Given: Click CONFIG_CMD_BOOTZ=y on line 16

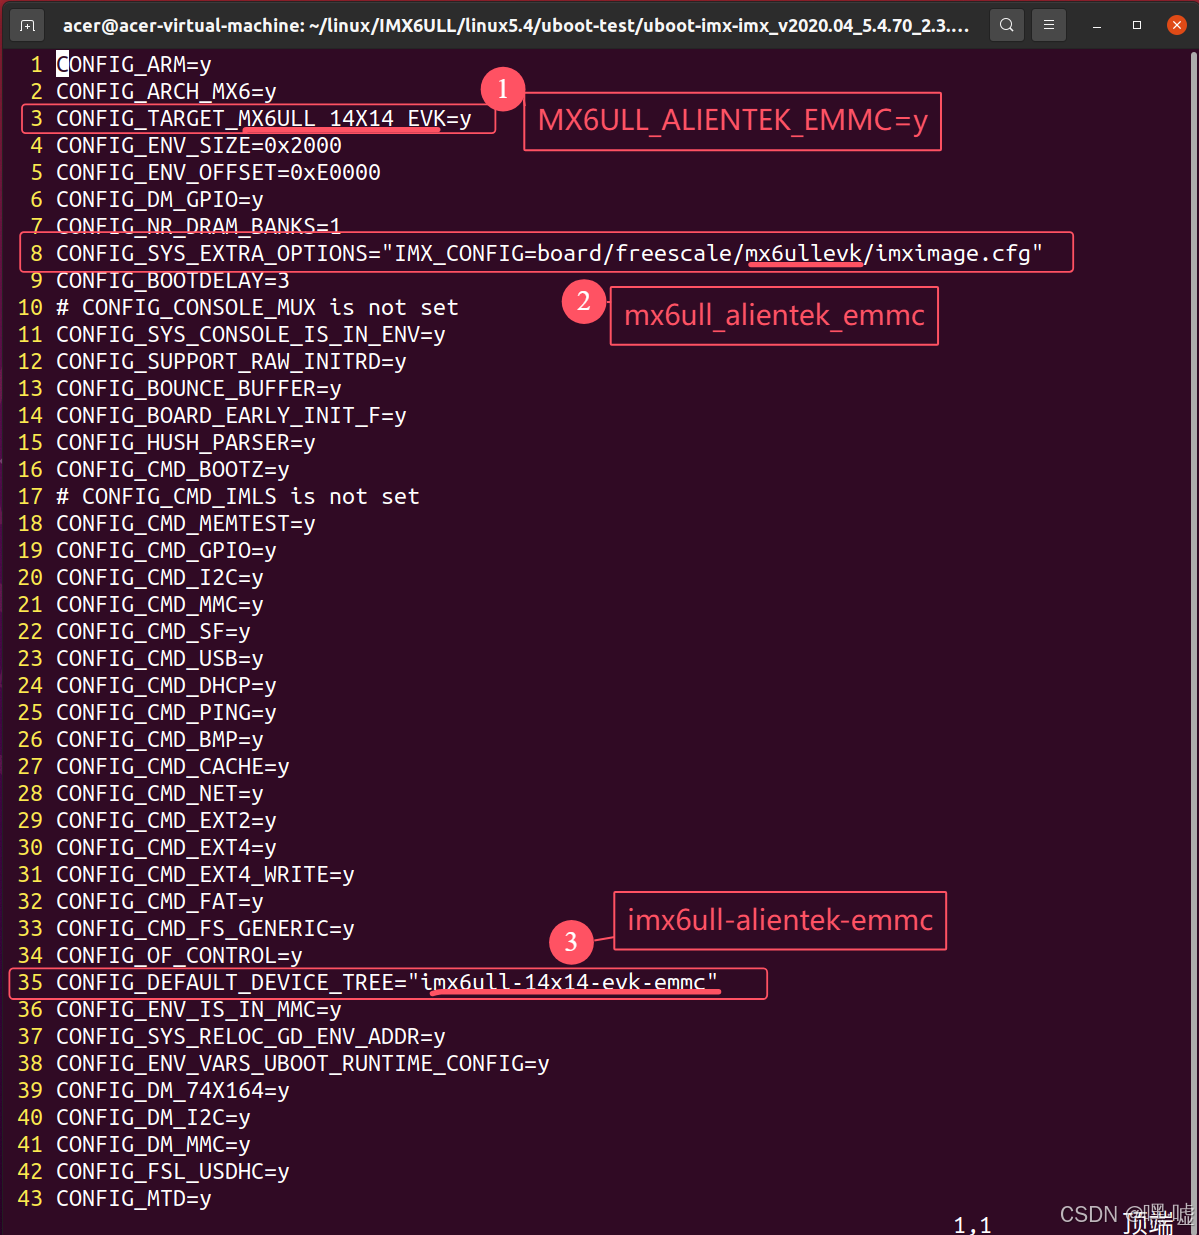Looking at the screenshot, I should (x=172, y=469).
